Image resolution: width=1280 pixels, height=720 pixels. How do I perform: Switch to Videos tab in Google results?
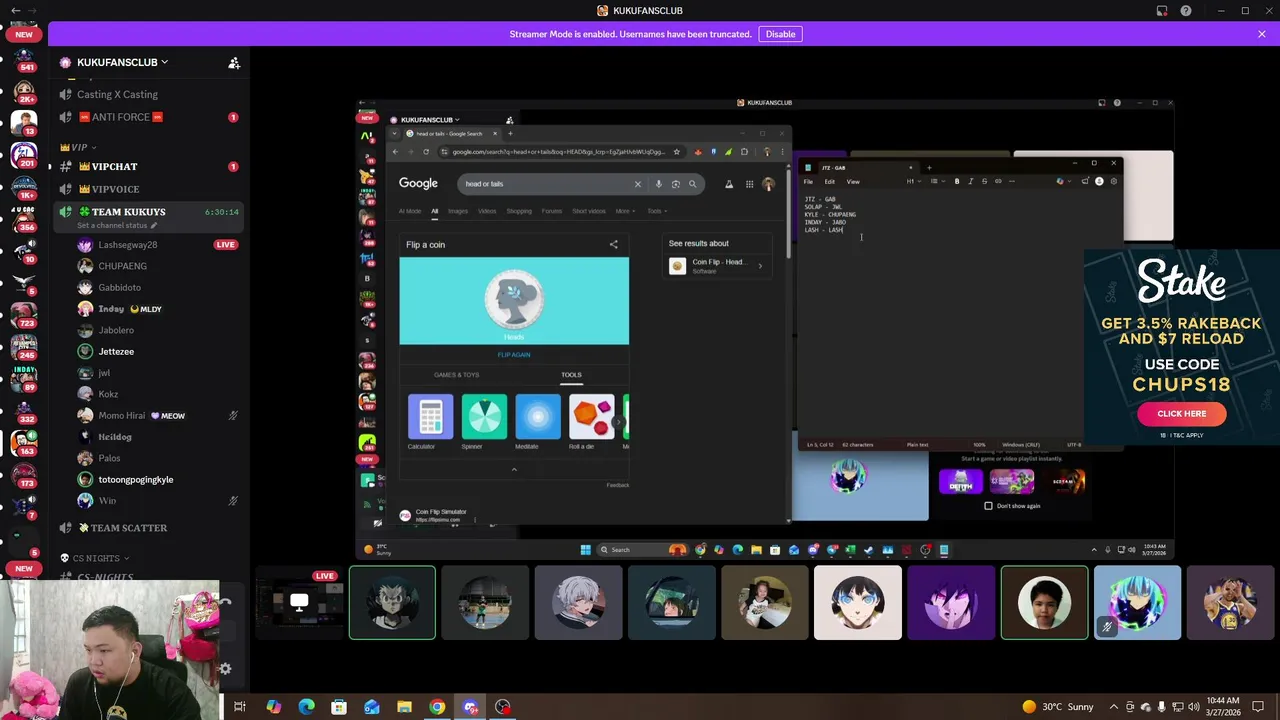487,211
